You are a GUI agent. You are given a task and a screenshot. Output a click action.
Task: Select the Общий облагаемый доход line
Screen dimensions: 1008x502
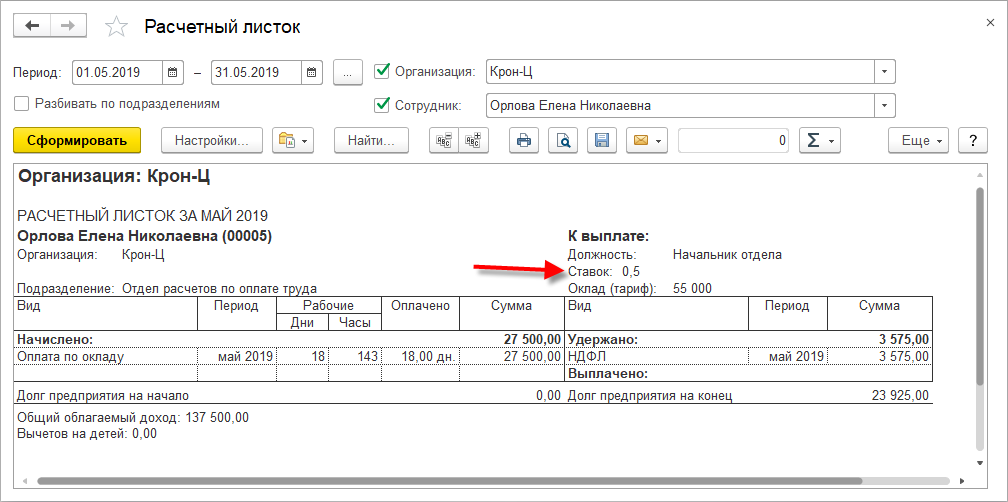133,417
